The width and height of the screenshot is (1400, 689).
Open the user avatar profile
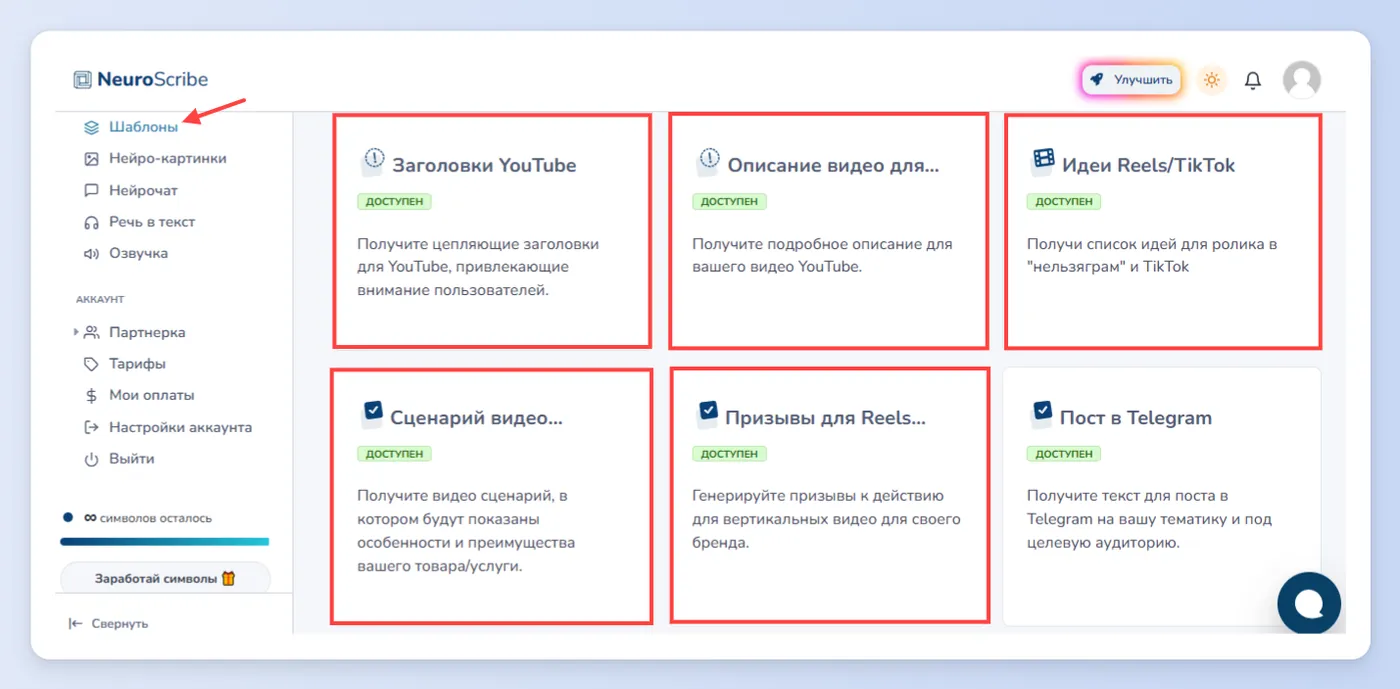pos(1301,80)
